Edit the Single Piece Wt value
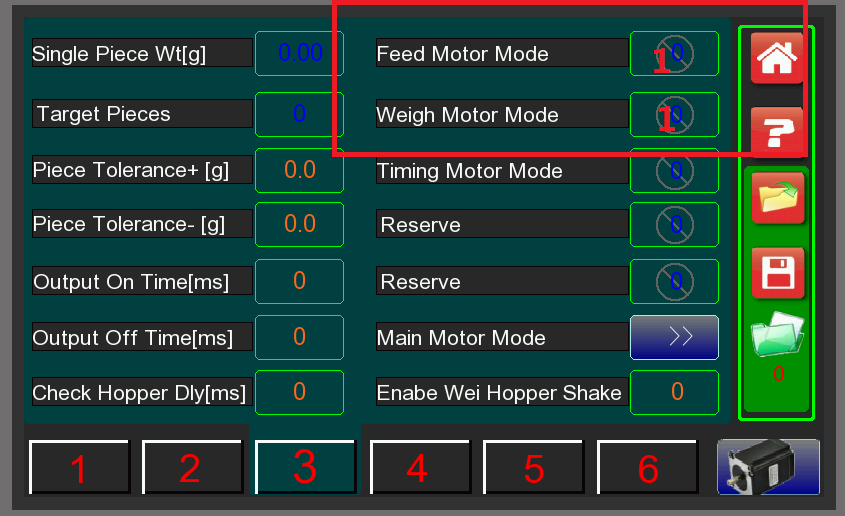 point(299,53)
